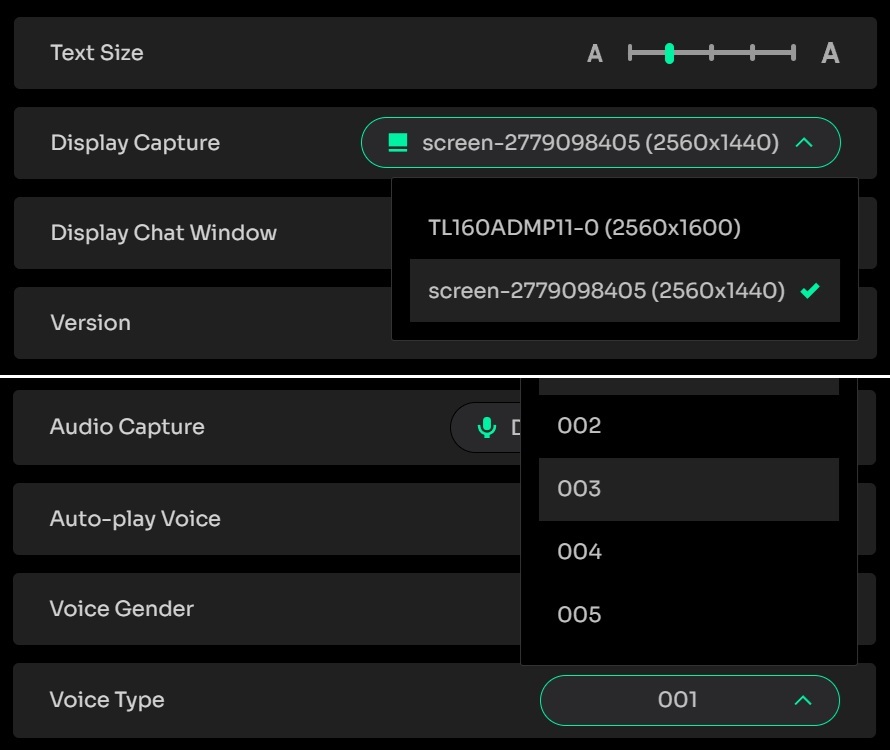Set Text Size to the third tick mark
The height and width of the screenshot is (750, 890).
(x=711, y=53)
